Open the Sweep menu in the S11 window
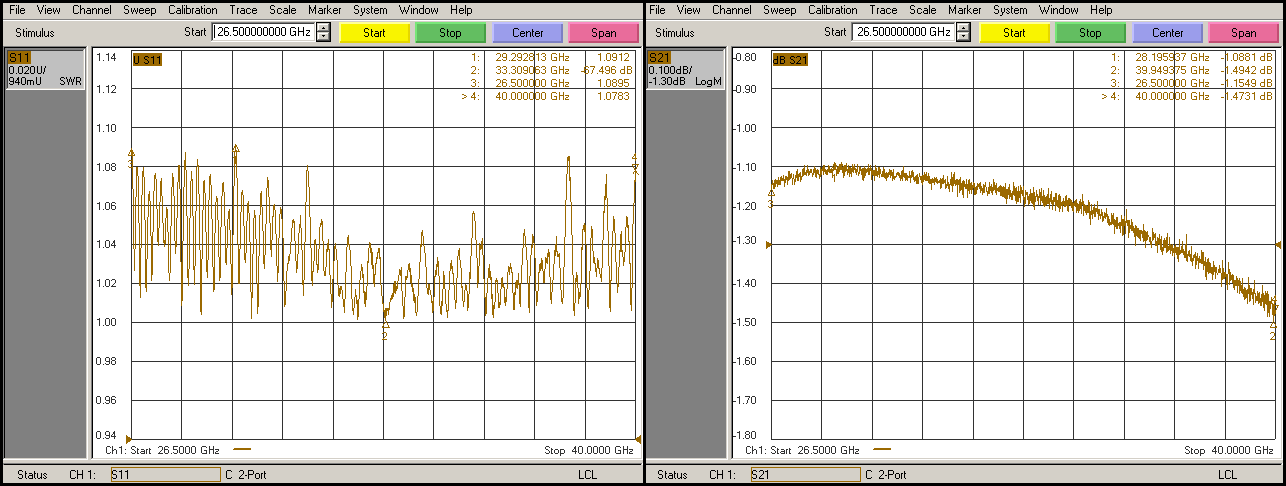Image resolution: width=1286 pixels, height=486 pixels. (140, 10)
